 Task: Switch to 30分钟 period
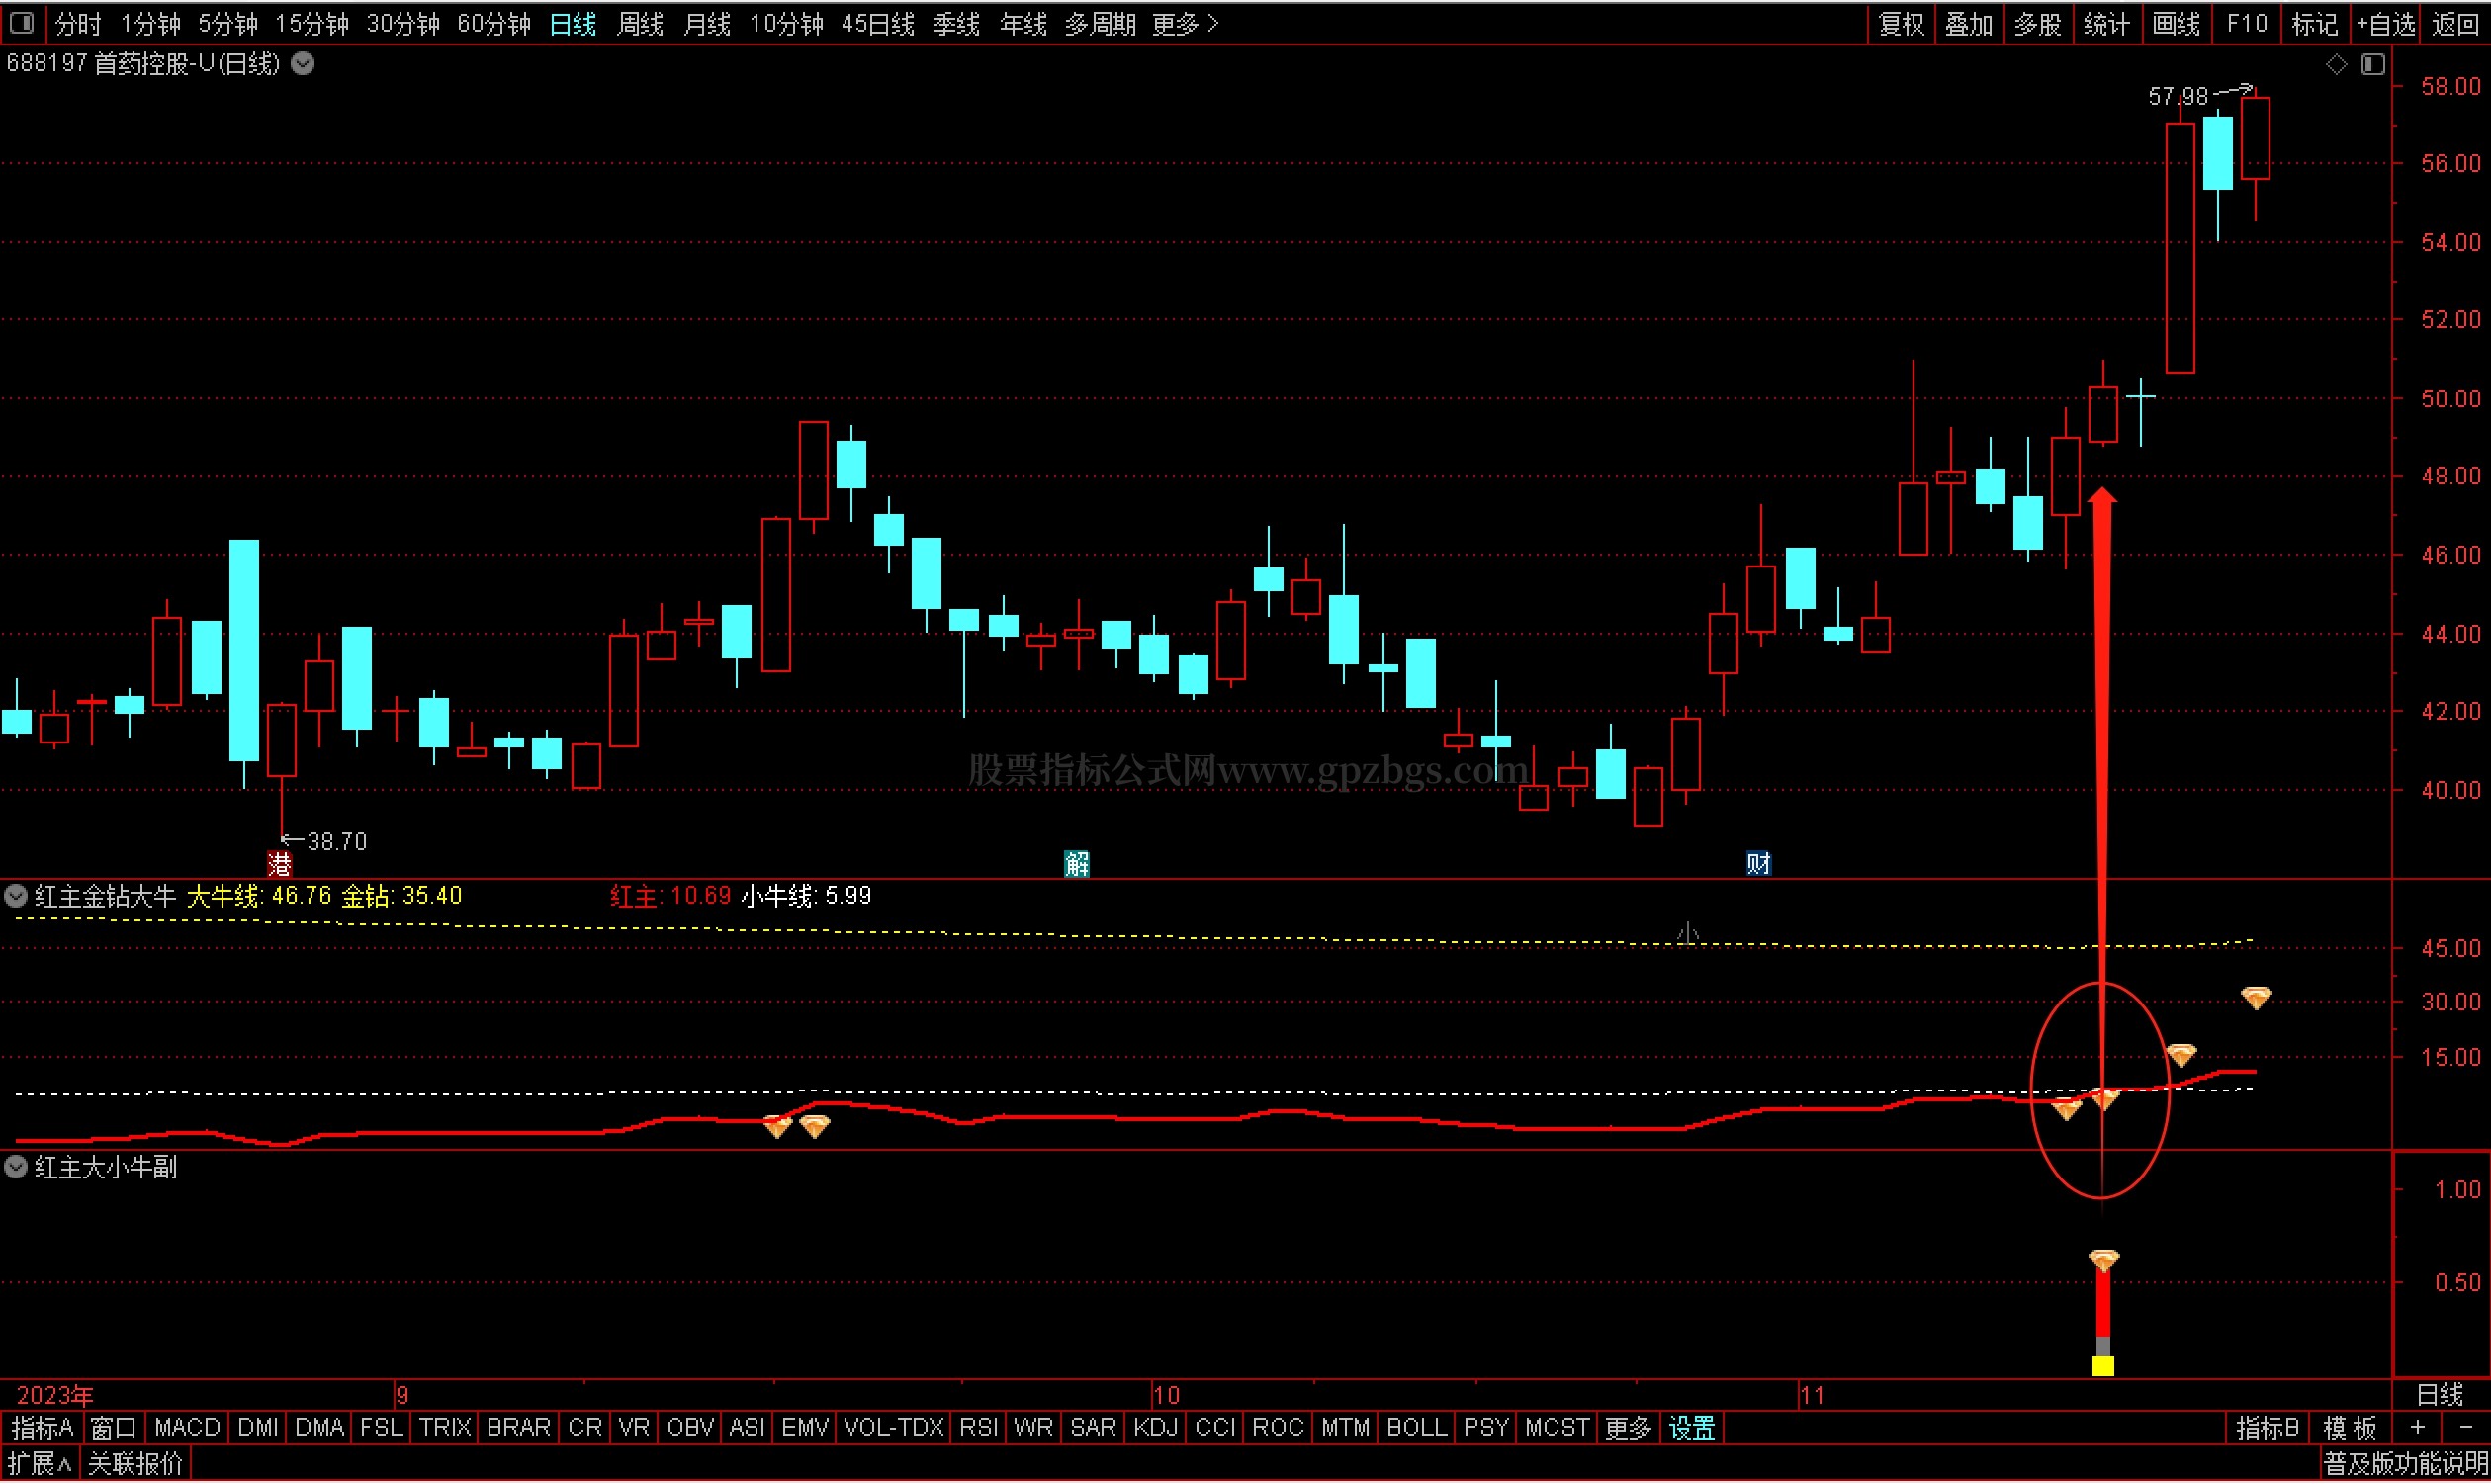403,23
